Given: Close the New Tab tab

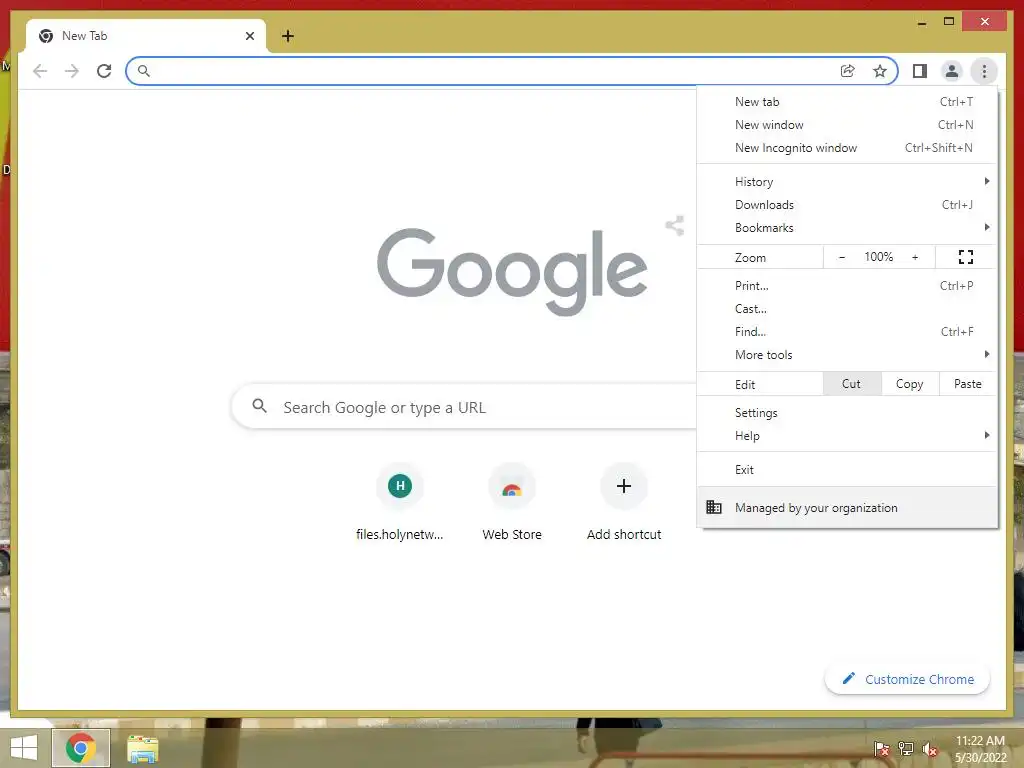Looking at the screenshot, I should 249,36.
